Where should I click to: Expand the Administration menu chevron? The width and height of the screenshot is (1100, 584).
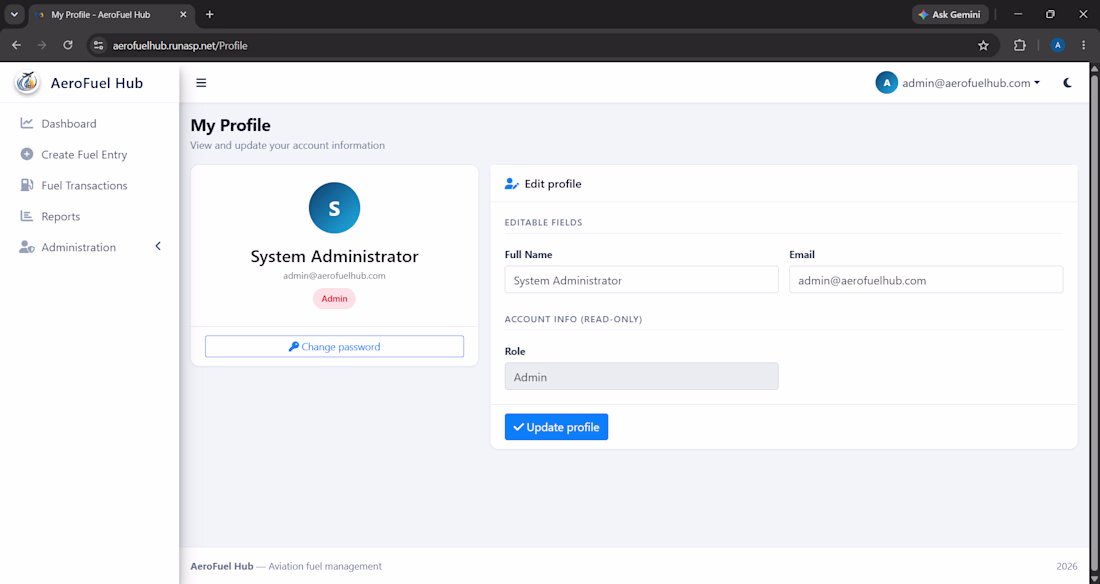(158, 246)
